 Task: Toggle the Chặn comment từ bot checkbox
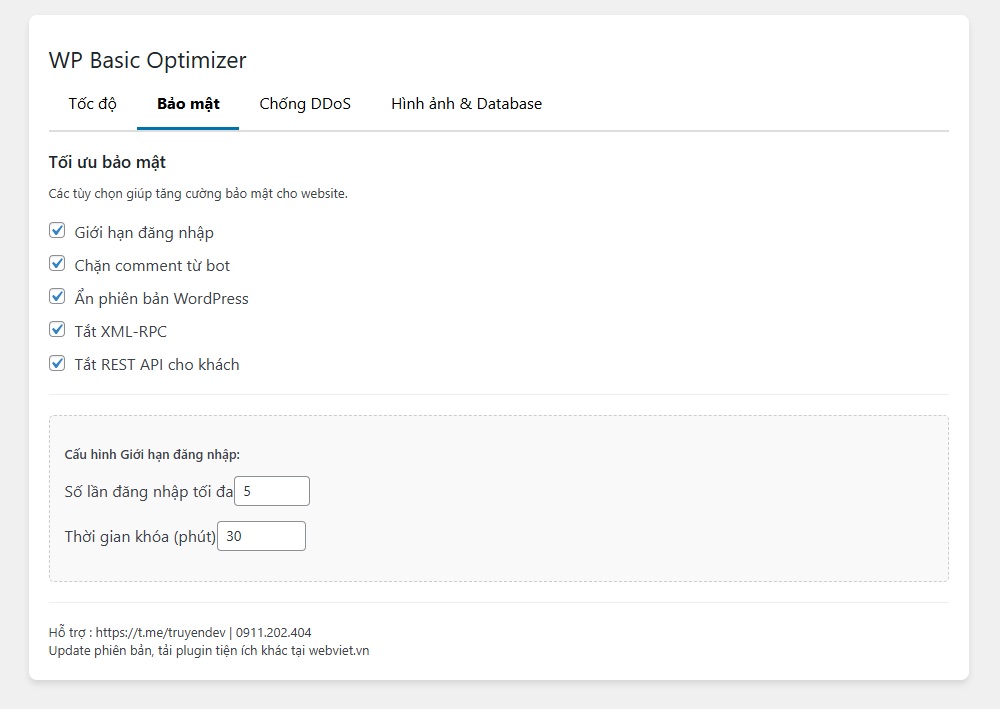[57, 265]
